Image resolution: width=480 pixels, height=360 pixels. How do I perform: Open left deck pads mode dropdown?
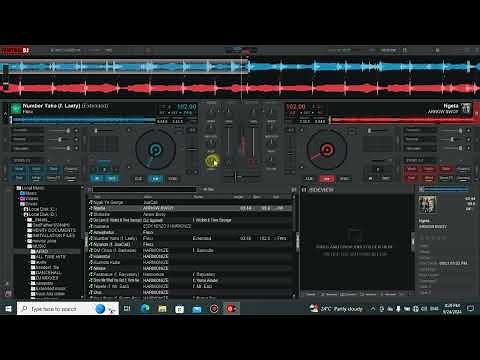click(27, 161)
